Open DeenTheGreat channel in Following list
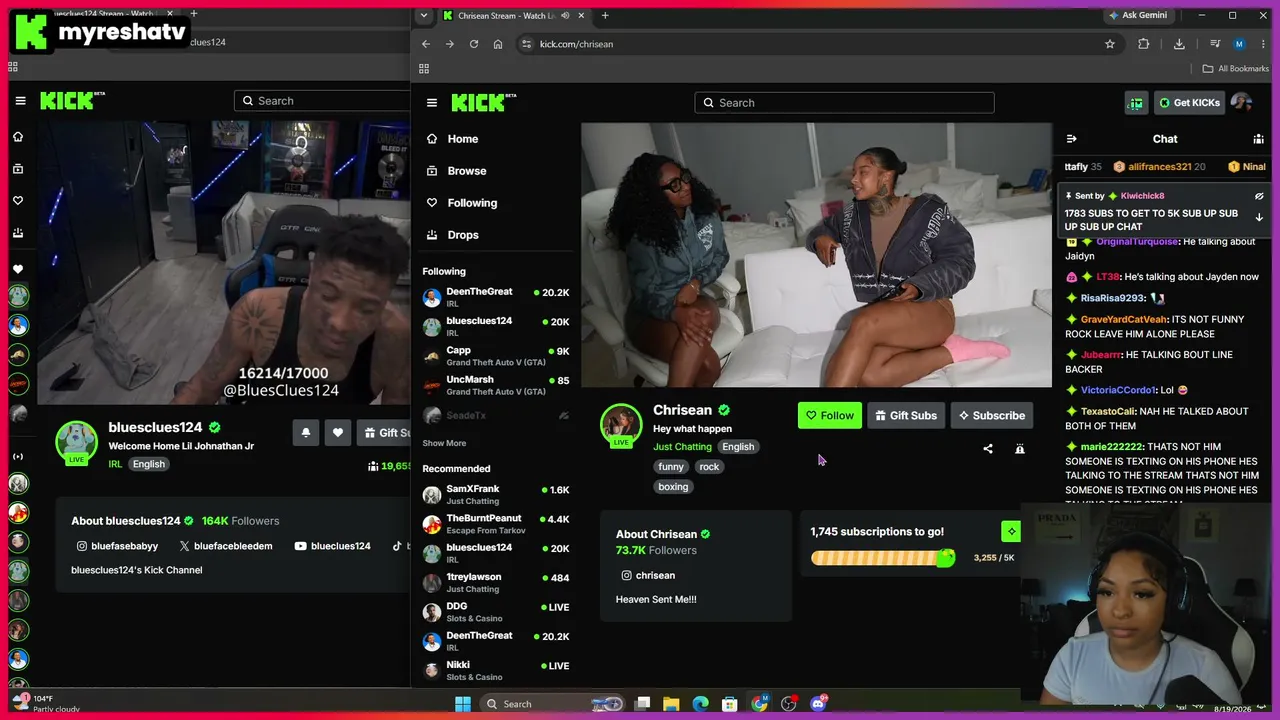 click(496, 297)
